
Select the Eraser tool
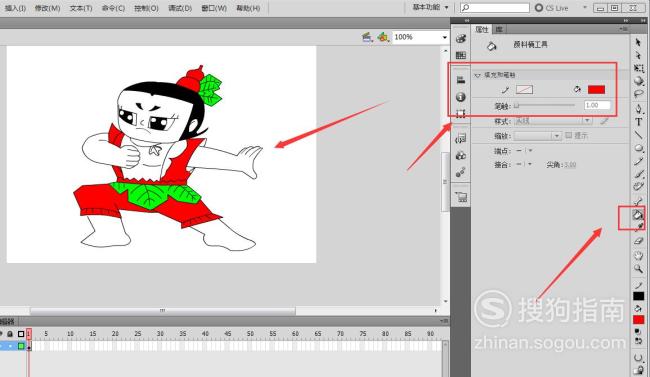point(638,241)
